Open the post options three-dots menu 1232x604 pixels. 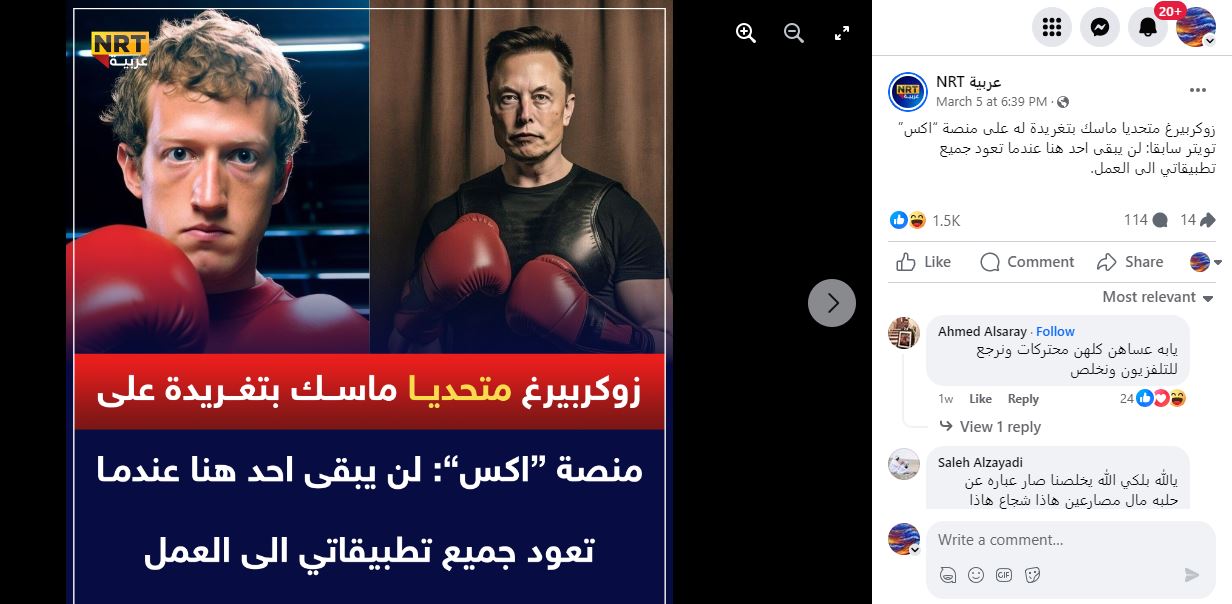[x=1196, y=91]
